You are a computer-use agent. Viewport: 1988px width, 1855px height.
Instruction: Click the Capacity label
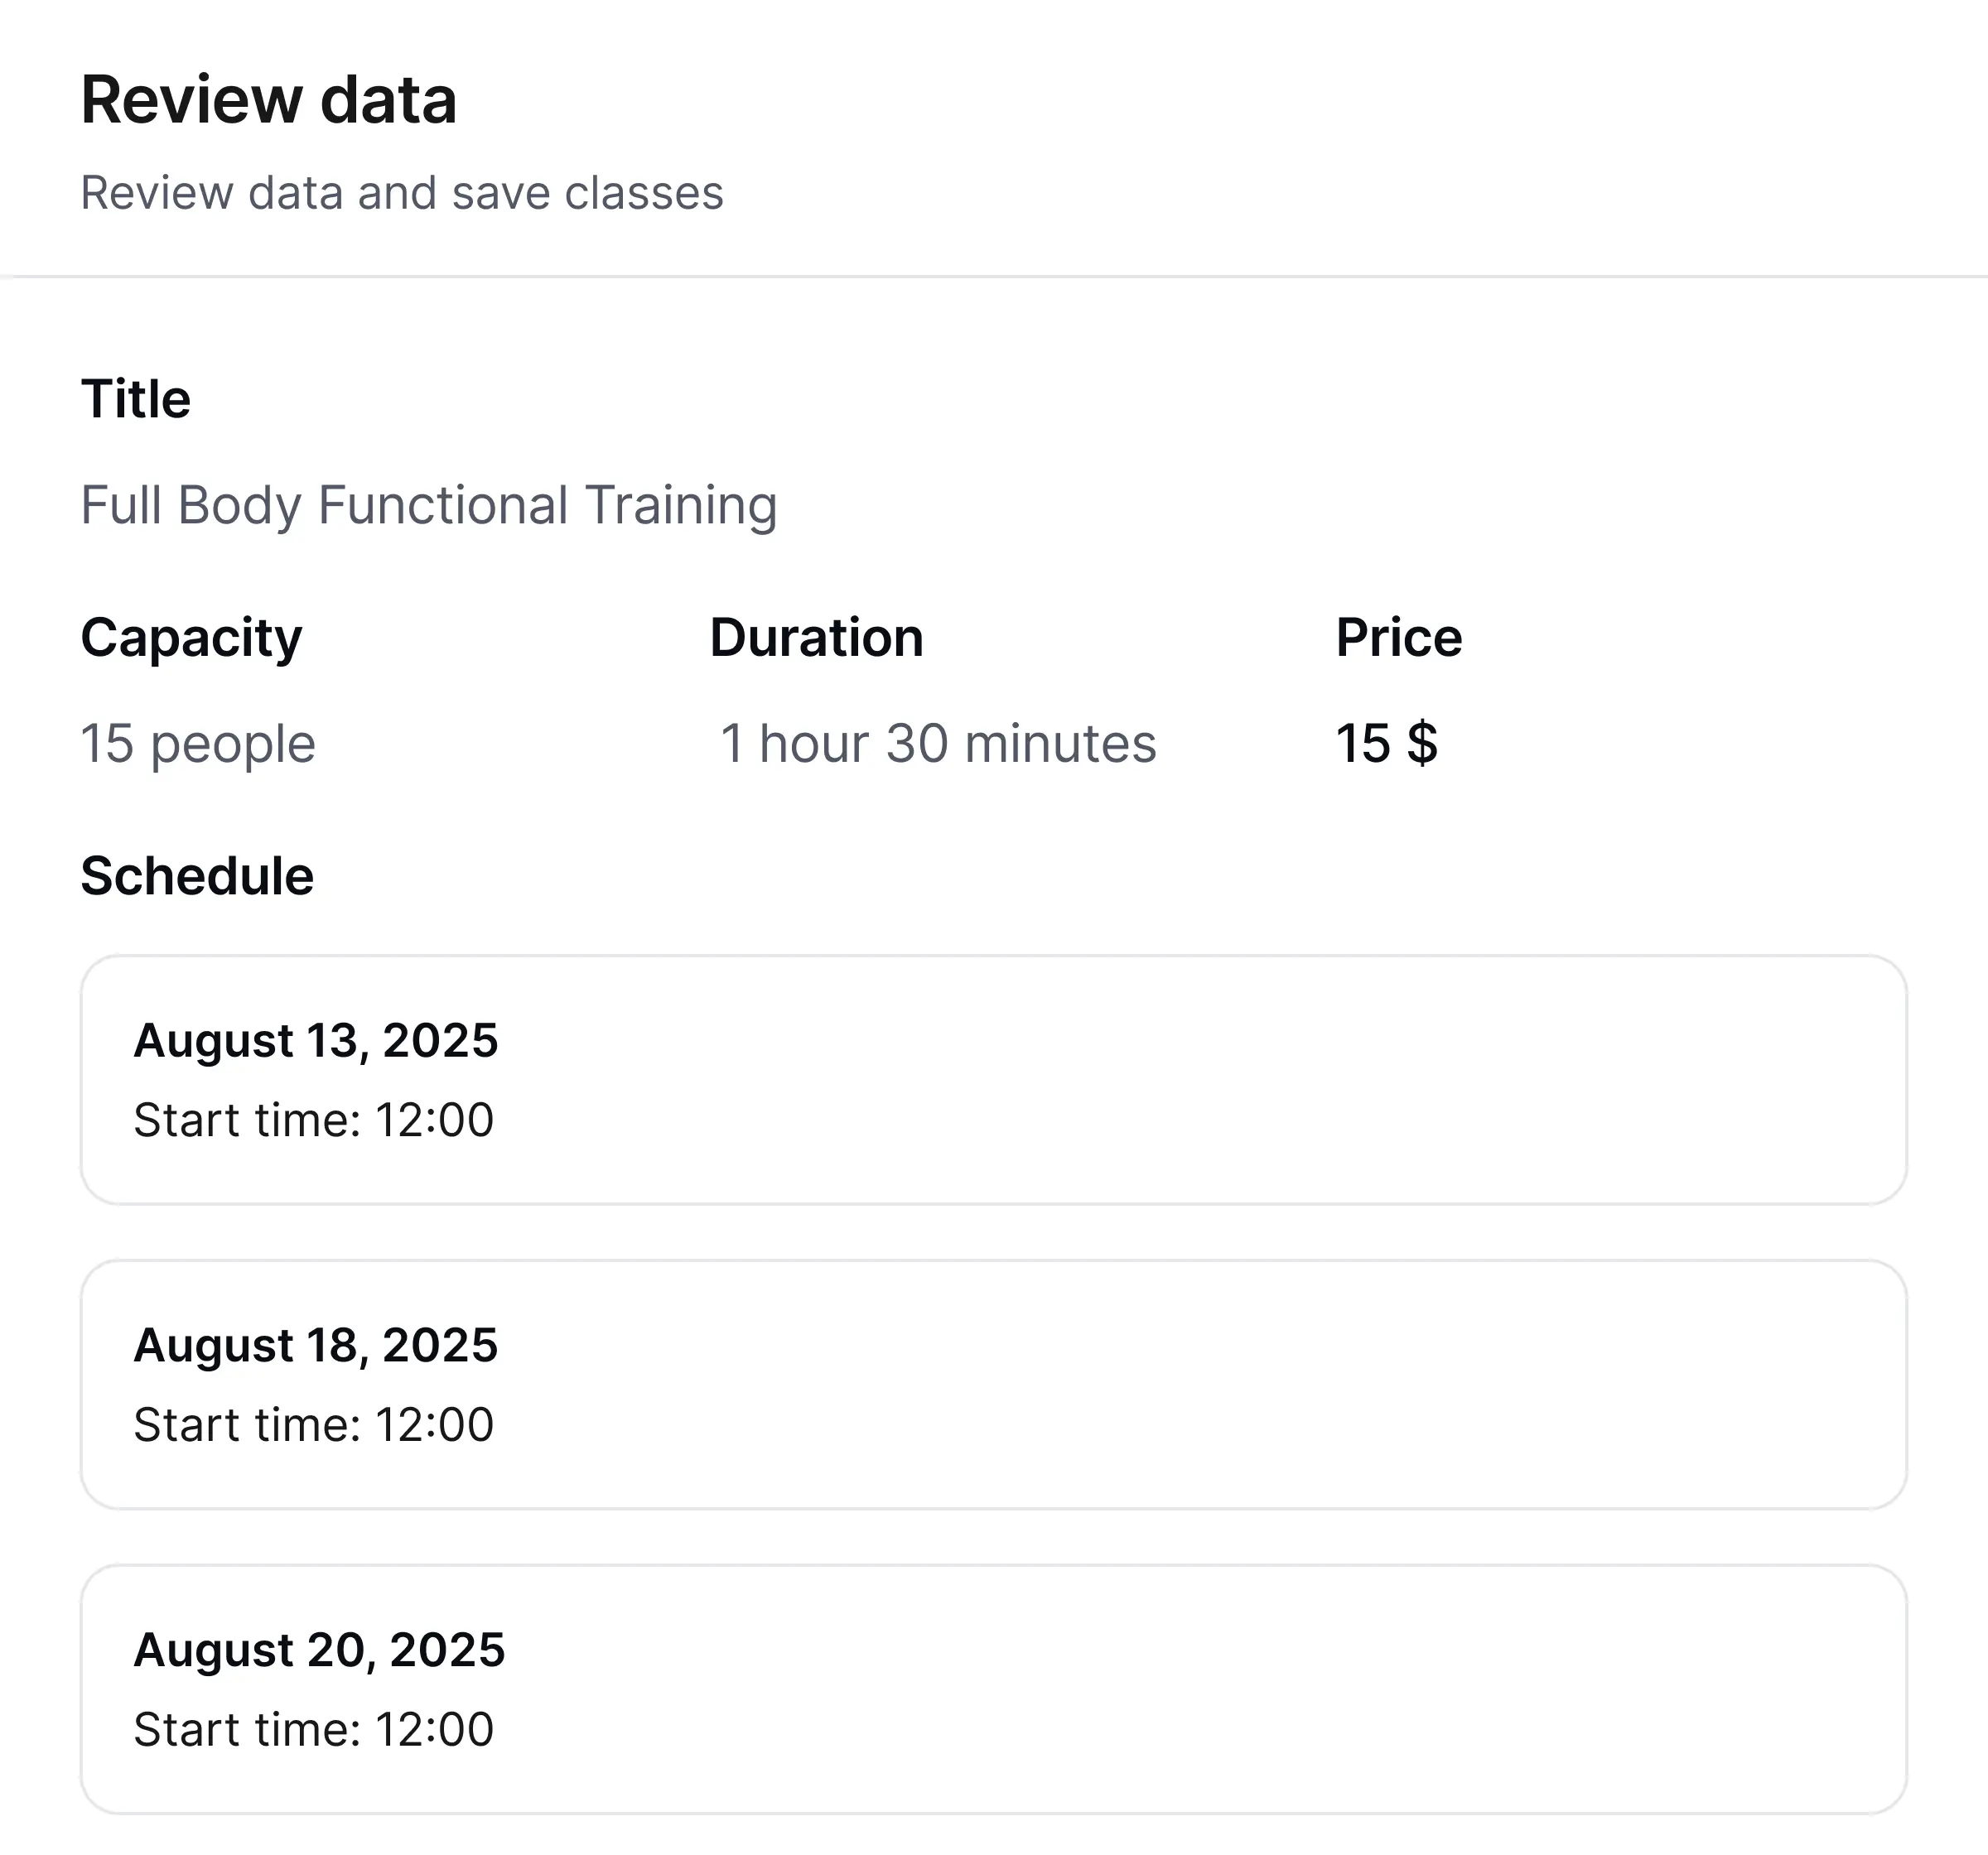point(191,639)
